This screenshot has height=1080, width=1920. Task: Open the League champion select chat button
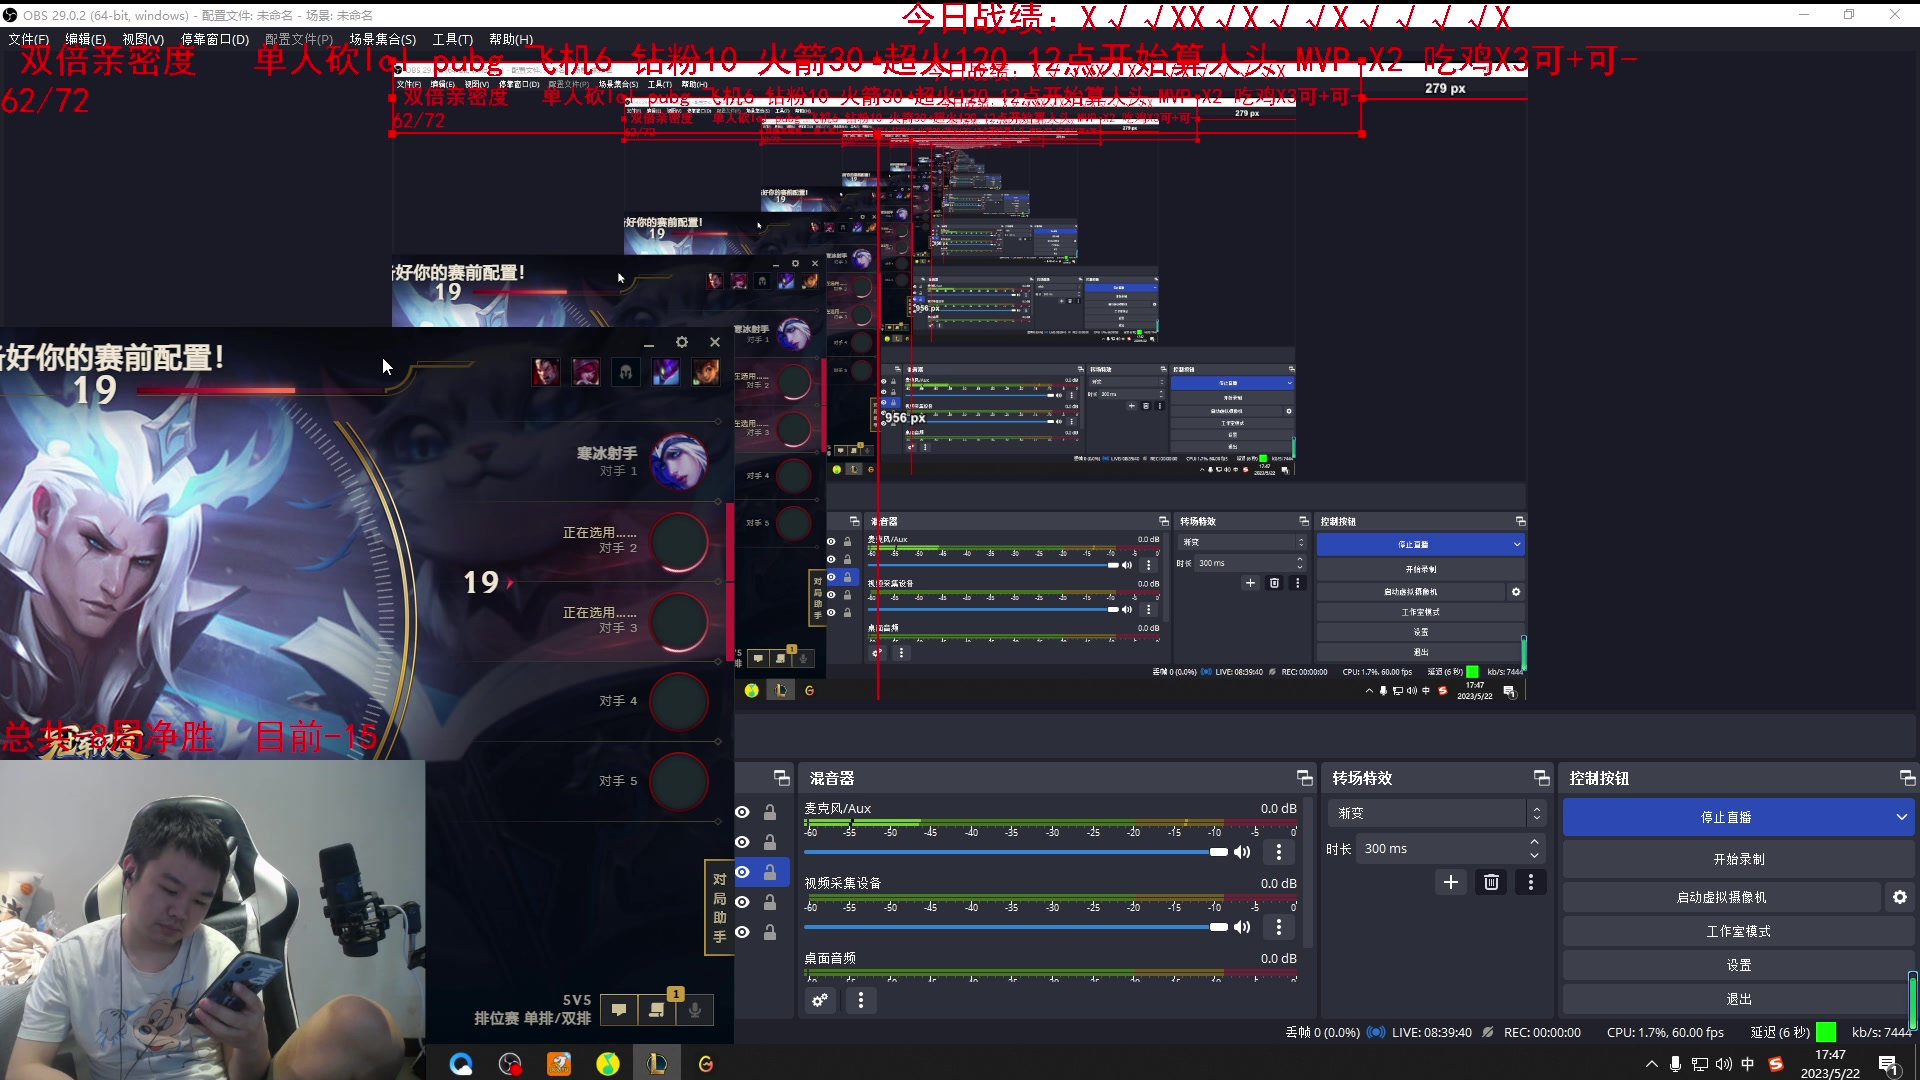point(619,1010)
